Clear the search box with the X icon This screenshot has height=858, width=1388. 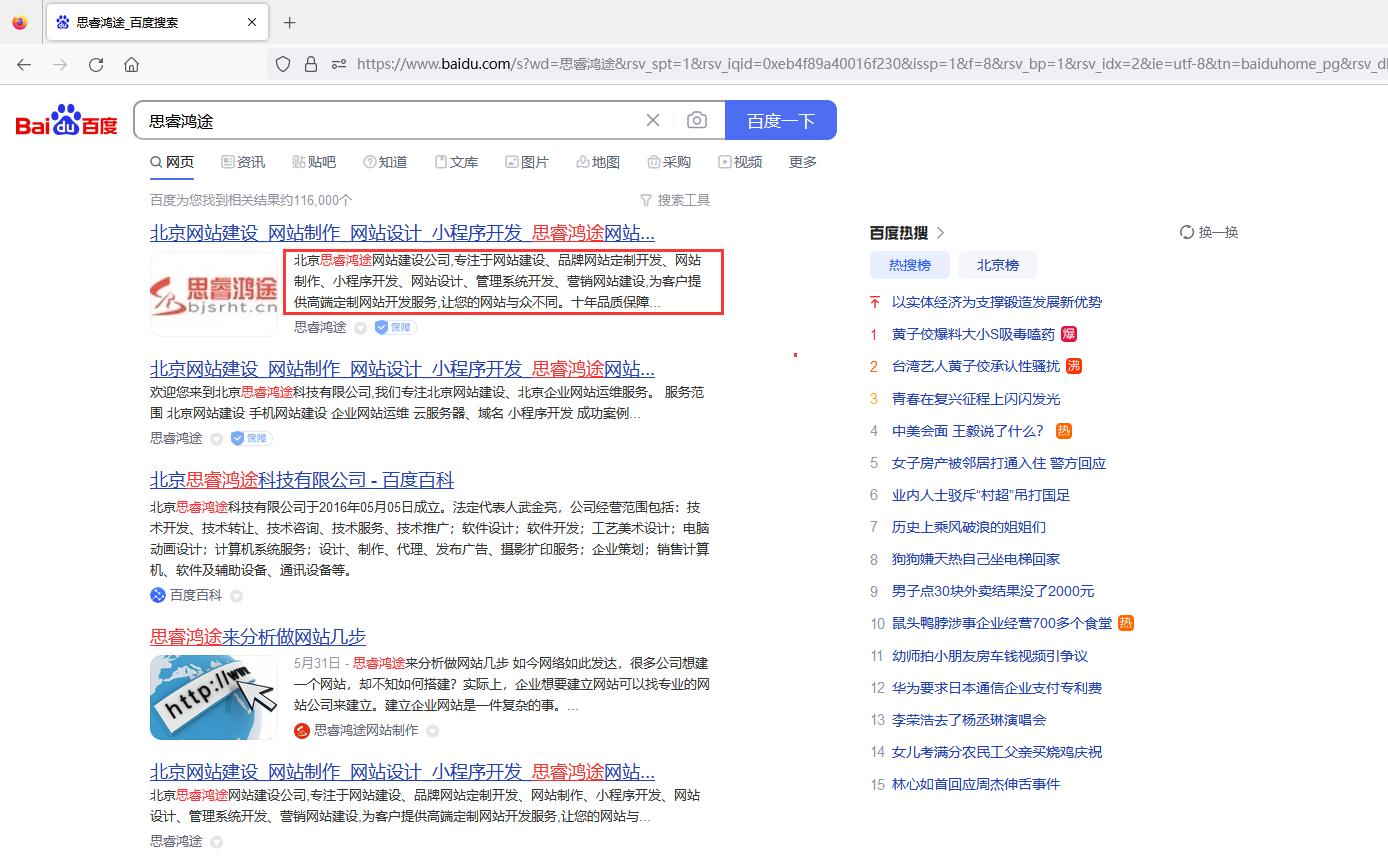tap(653, 119)
